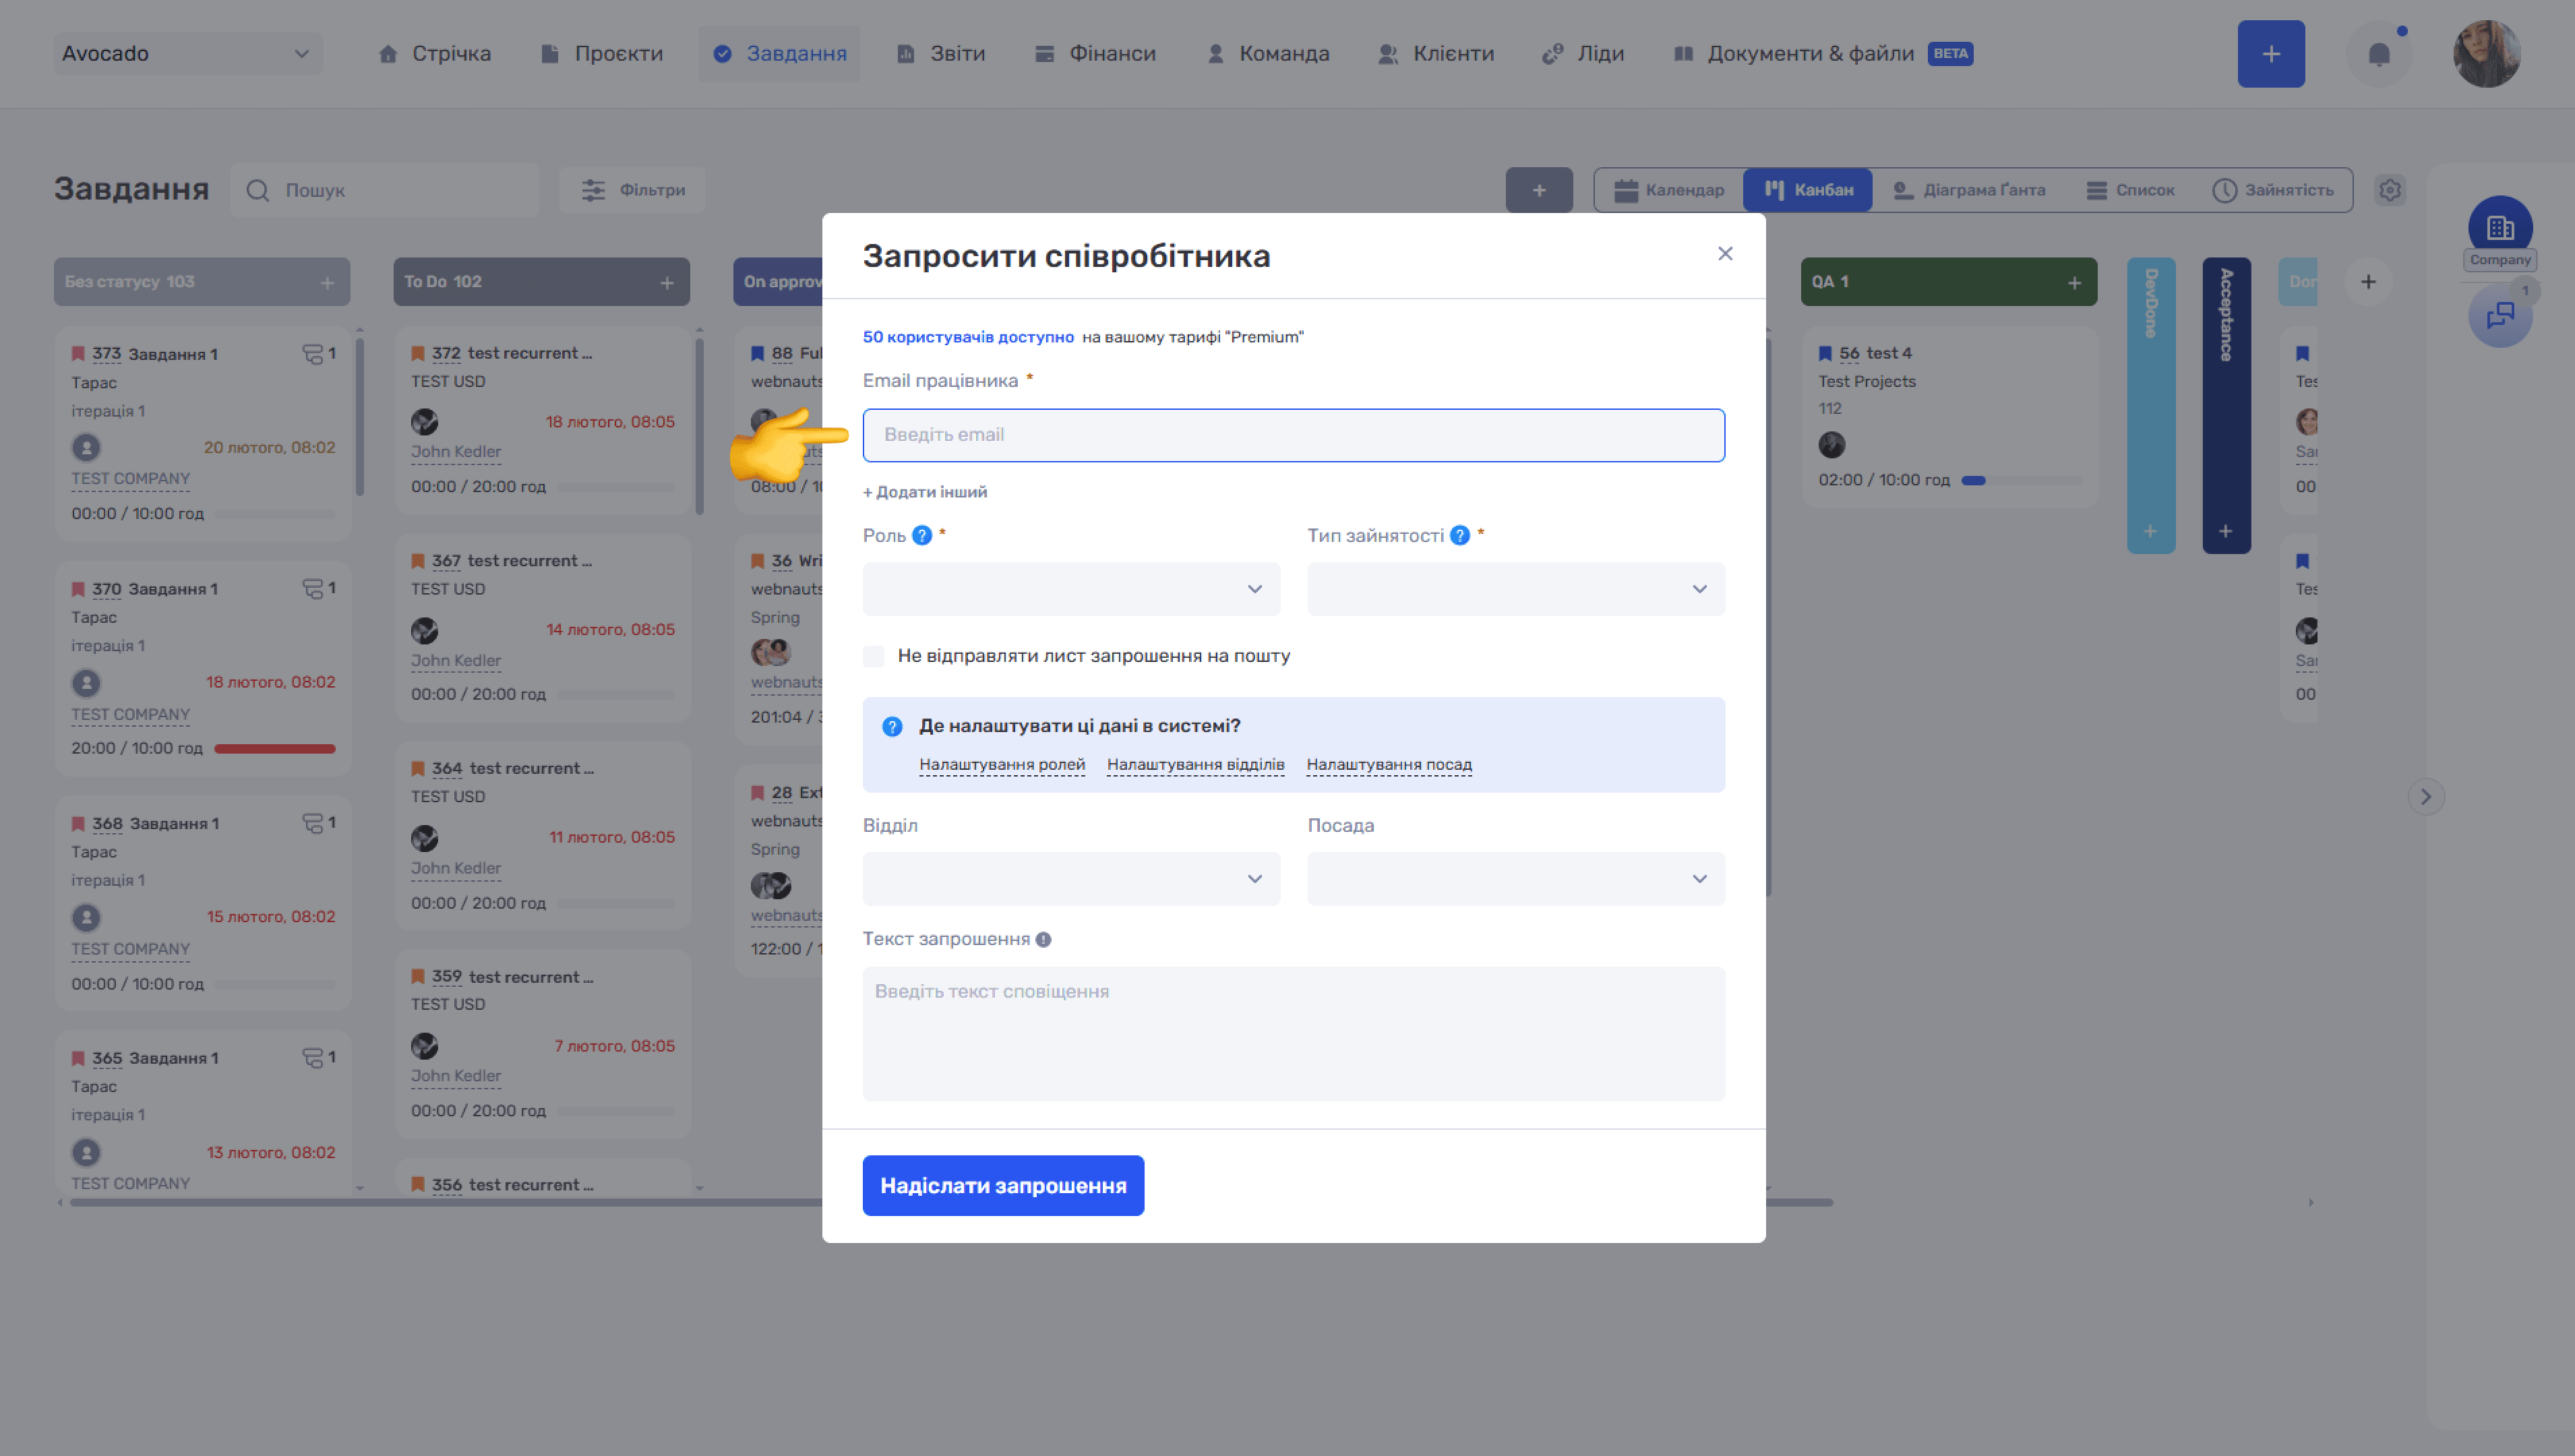
Task: Open the Ліди menu
Action: click(1583, 54)
